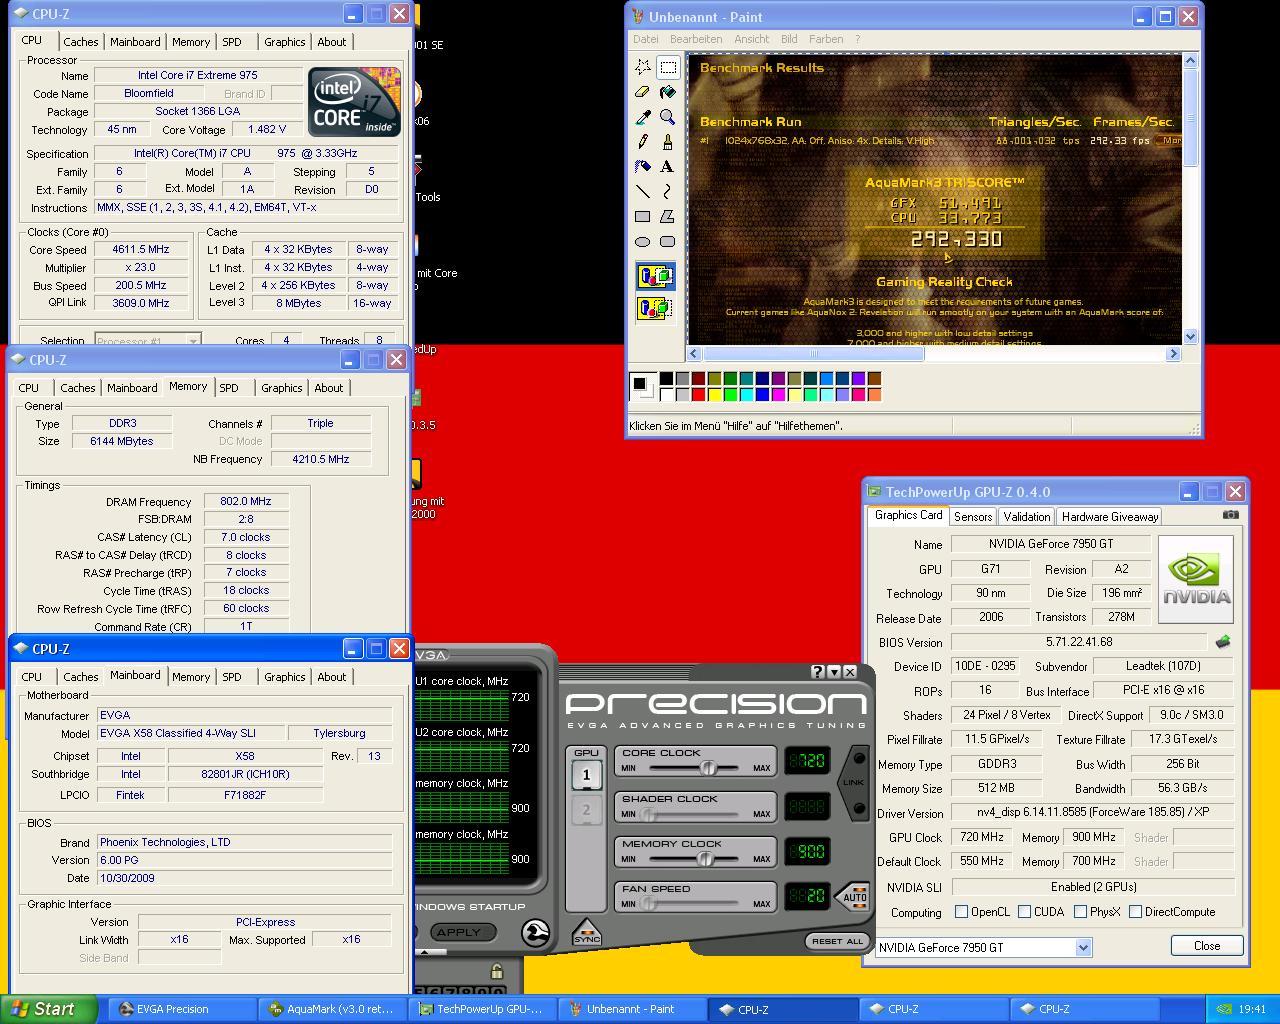Choose the transparent selection option in Paint
The width and height of the screenshot is (1280, 1024).
pyautogui.click(x=655, y=308)
